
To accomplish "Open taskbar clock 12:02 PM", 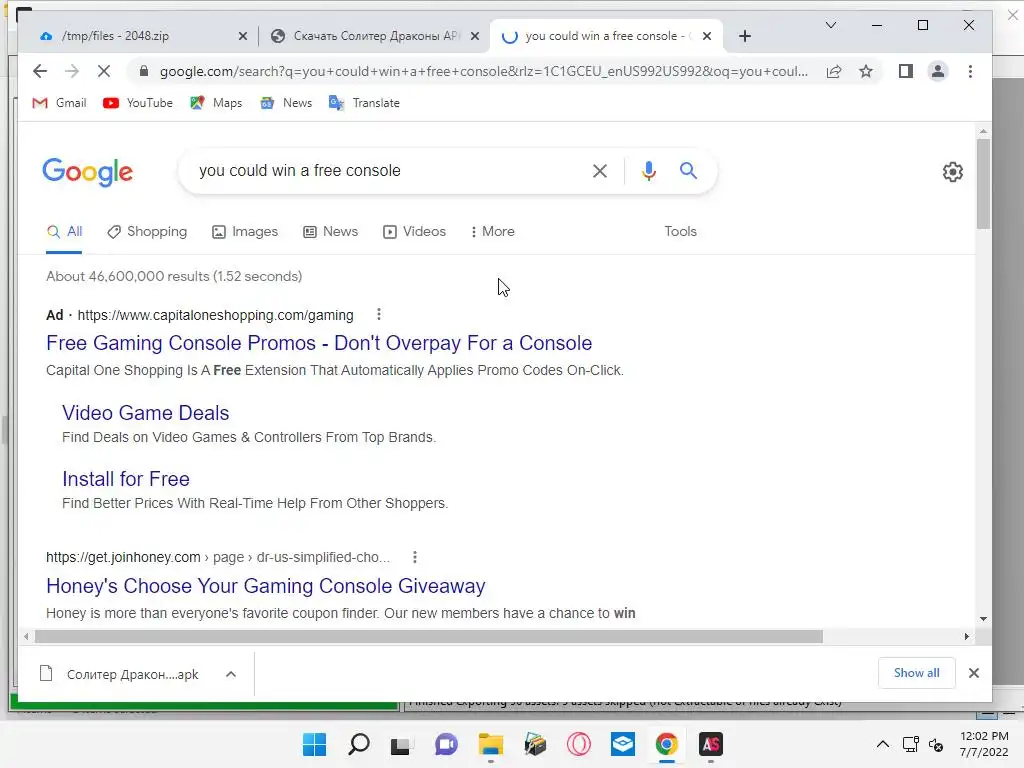I will click(984, 744).
